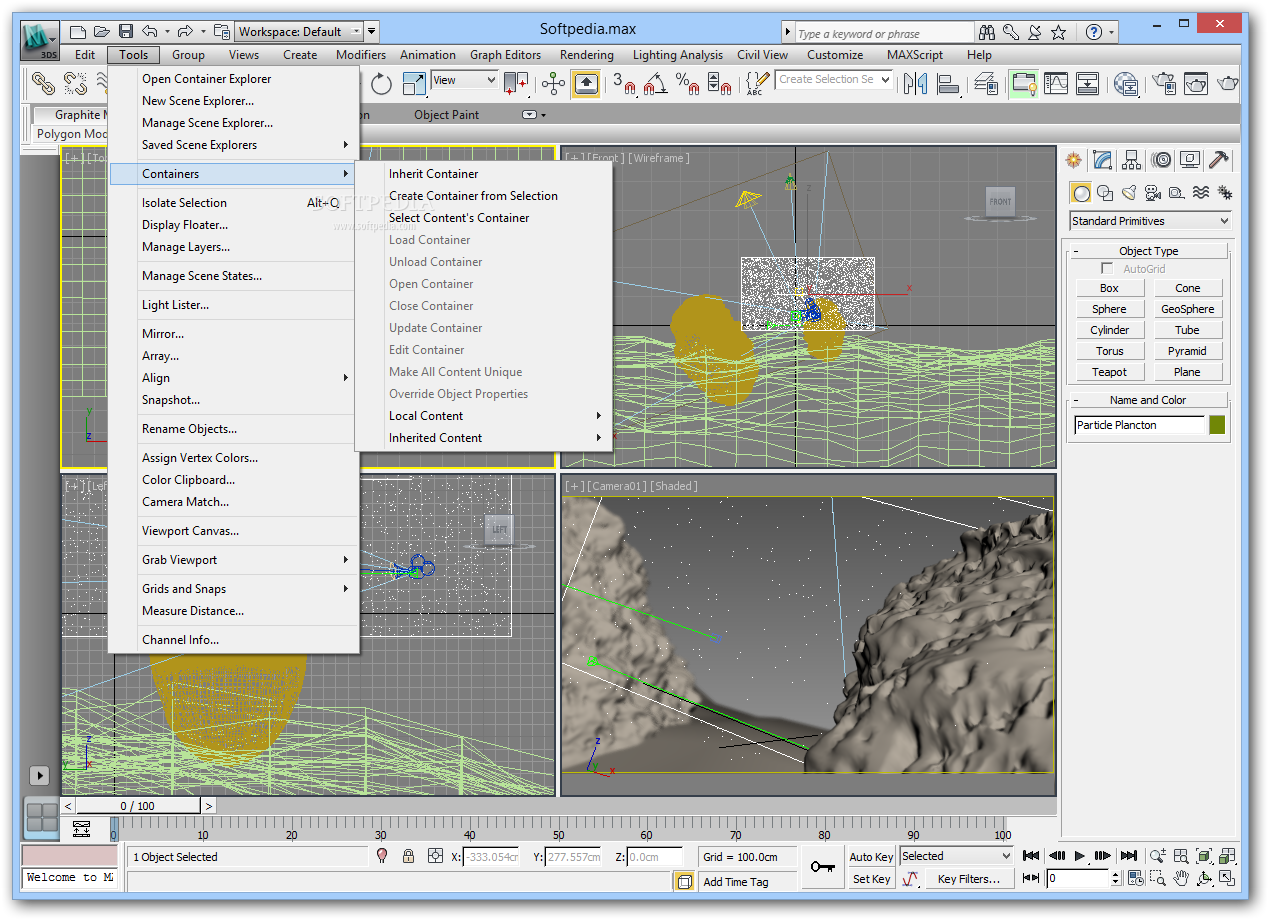
Task: Click the Open File folder icon
Action: pos(102,32)
